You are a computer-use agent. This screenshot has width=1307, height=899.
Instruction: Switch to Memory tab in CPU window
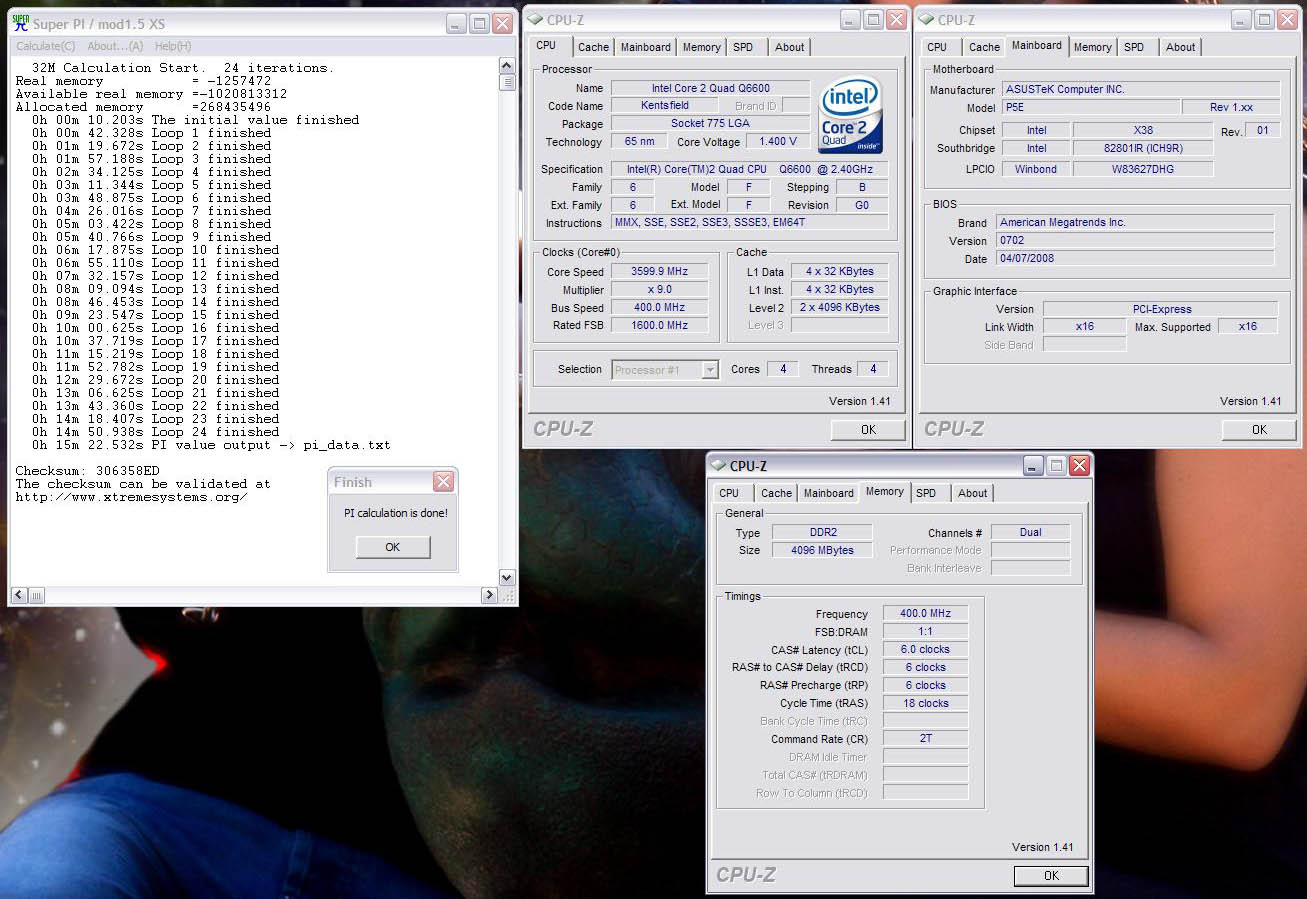click(x=702, y=47)
